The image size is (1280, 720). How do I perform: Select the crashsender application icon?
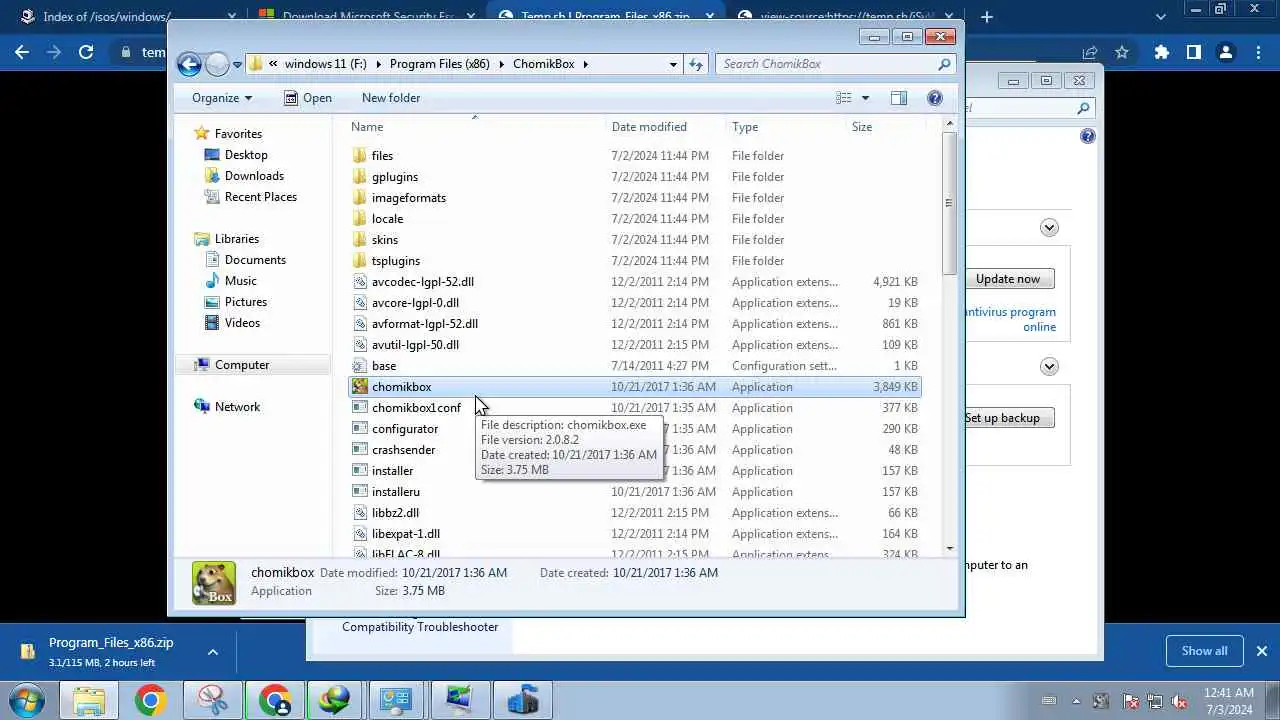[x=360, y=450]
